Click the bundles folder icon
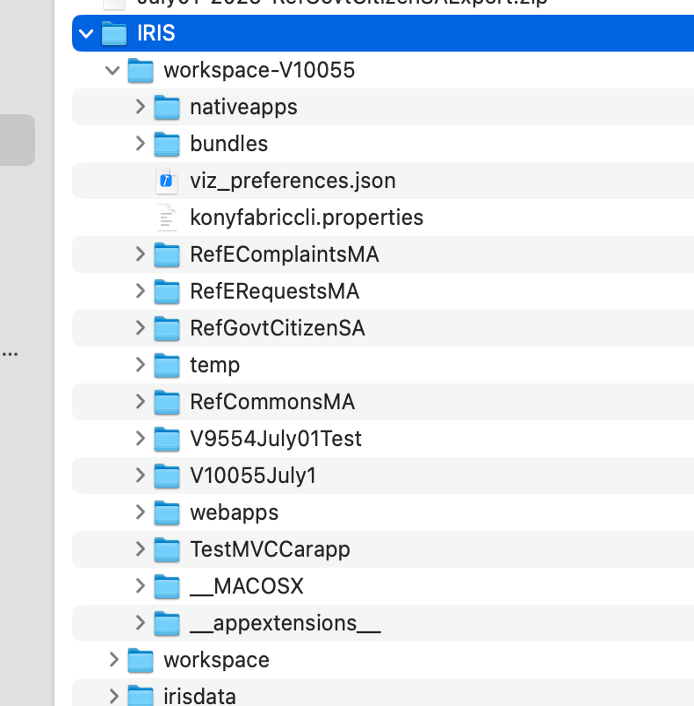The width and height of the screenshot is (694, 706). pyautogui.click(x=167, y=144)
